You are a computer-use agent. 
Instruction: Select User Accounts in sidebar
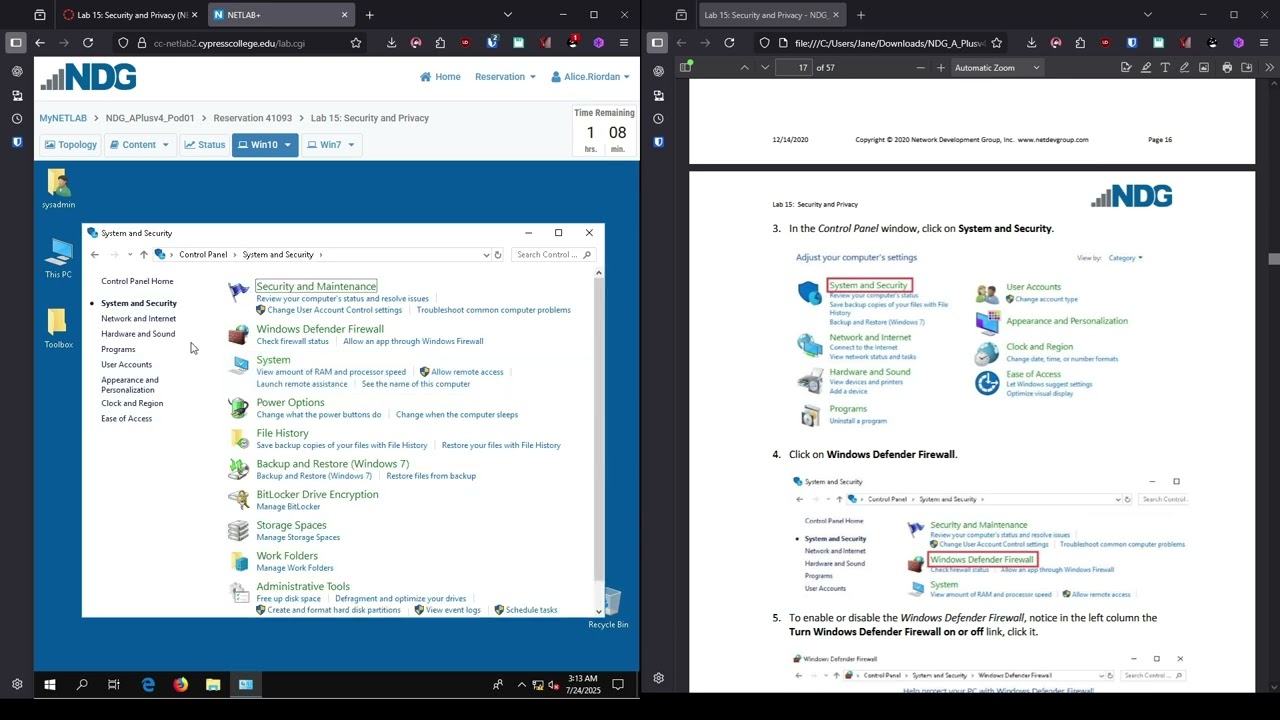pyautogui.click(x=126, y=365)
